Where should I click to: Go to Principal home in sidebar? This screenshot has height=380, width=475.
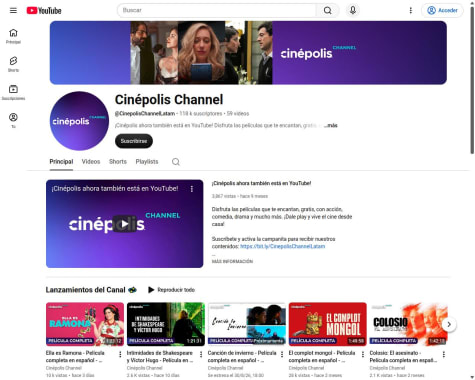tap(13, 36)
